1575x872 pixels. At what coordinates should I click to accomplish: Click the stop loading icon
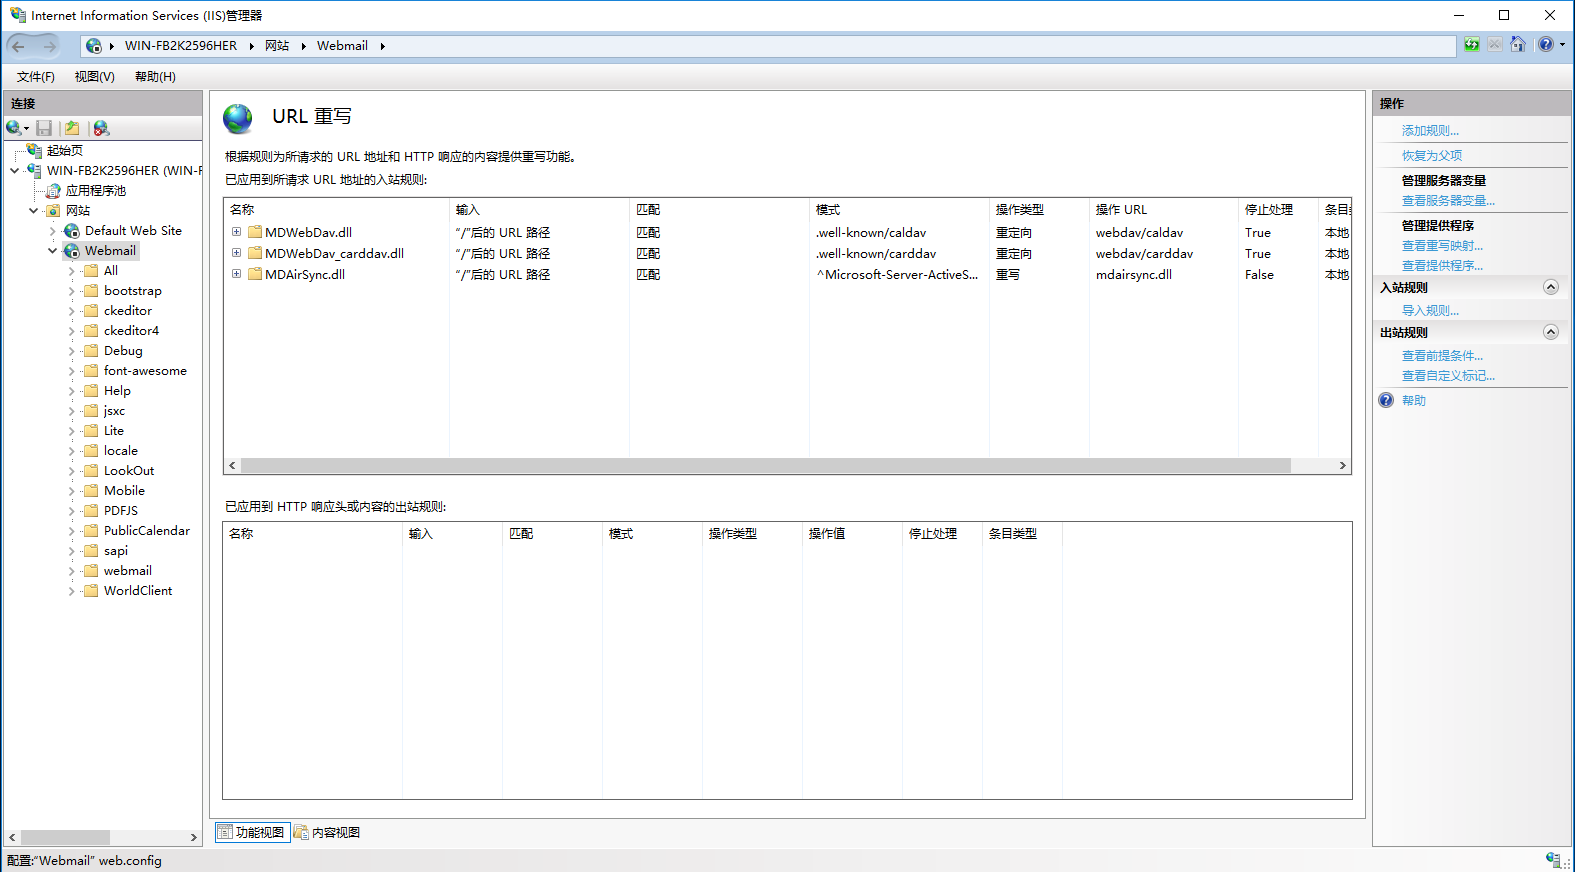pyautogui.click(x=1495, y=45)
